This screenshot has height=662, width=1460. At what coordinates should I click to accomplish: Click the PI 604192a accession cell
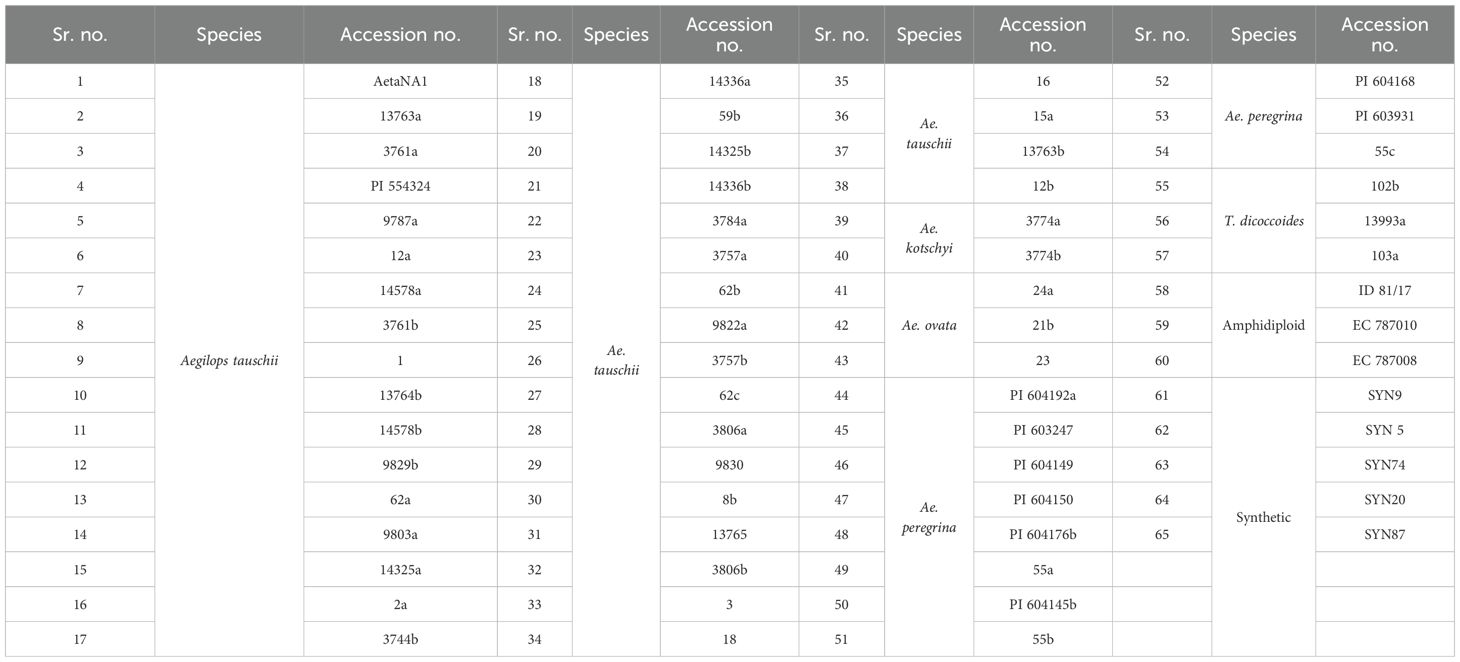pos(1043,395)
